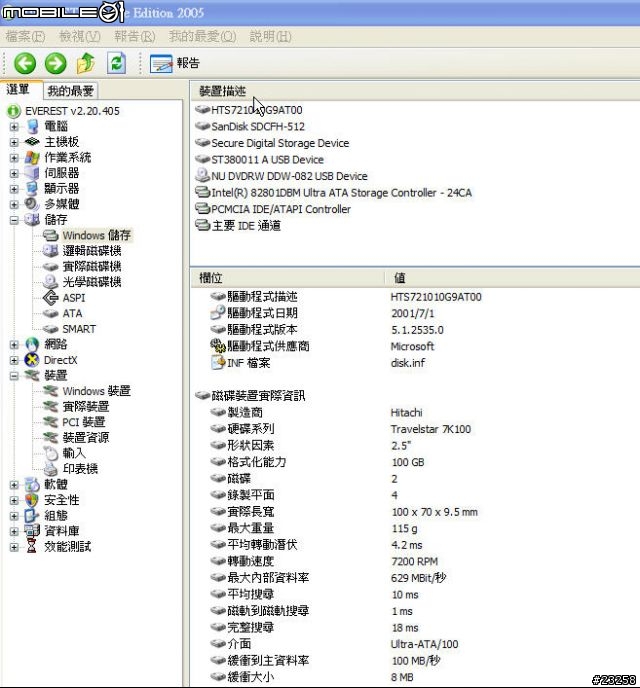Collapse the 裝置 tree node
The image size is (640, 688).
14,376
